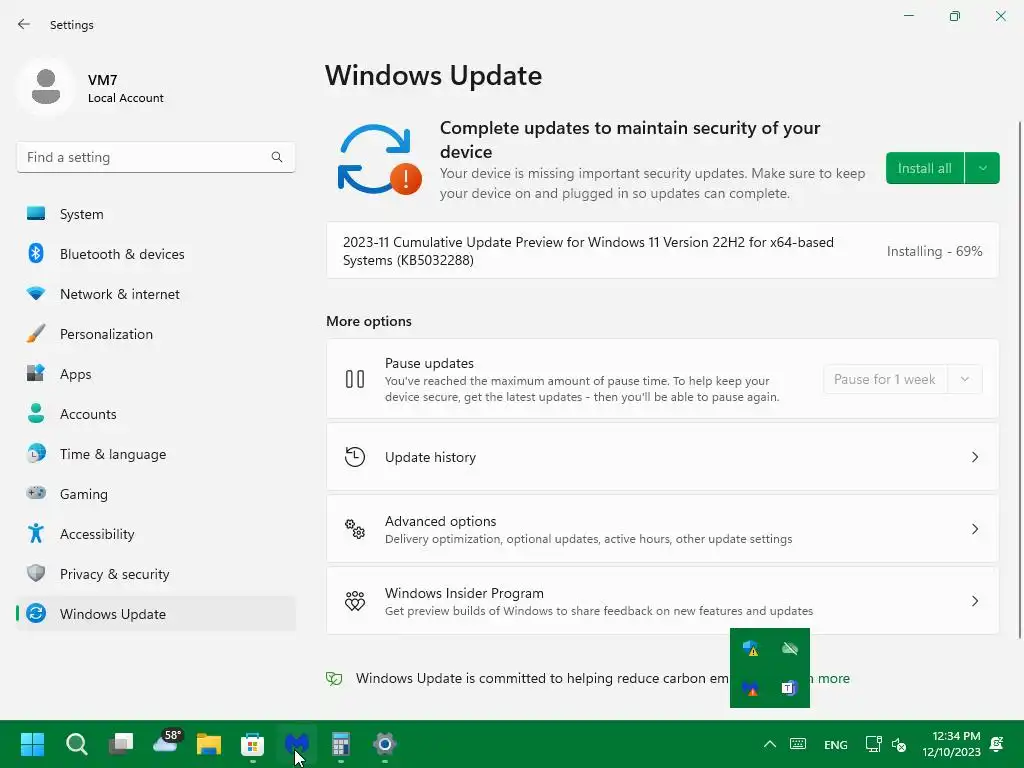Click the vertical scrollbar on the right

1019,379
